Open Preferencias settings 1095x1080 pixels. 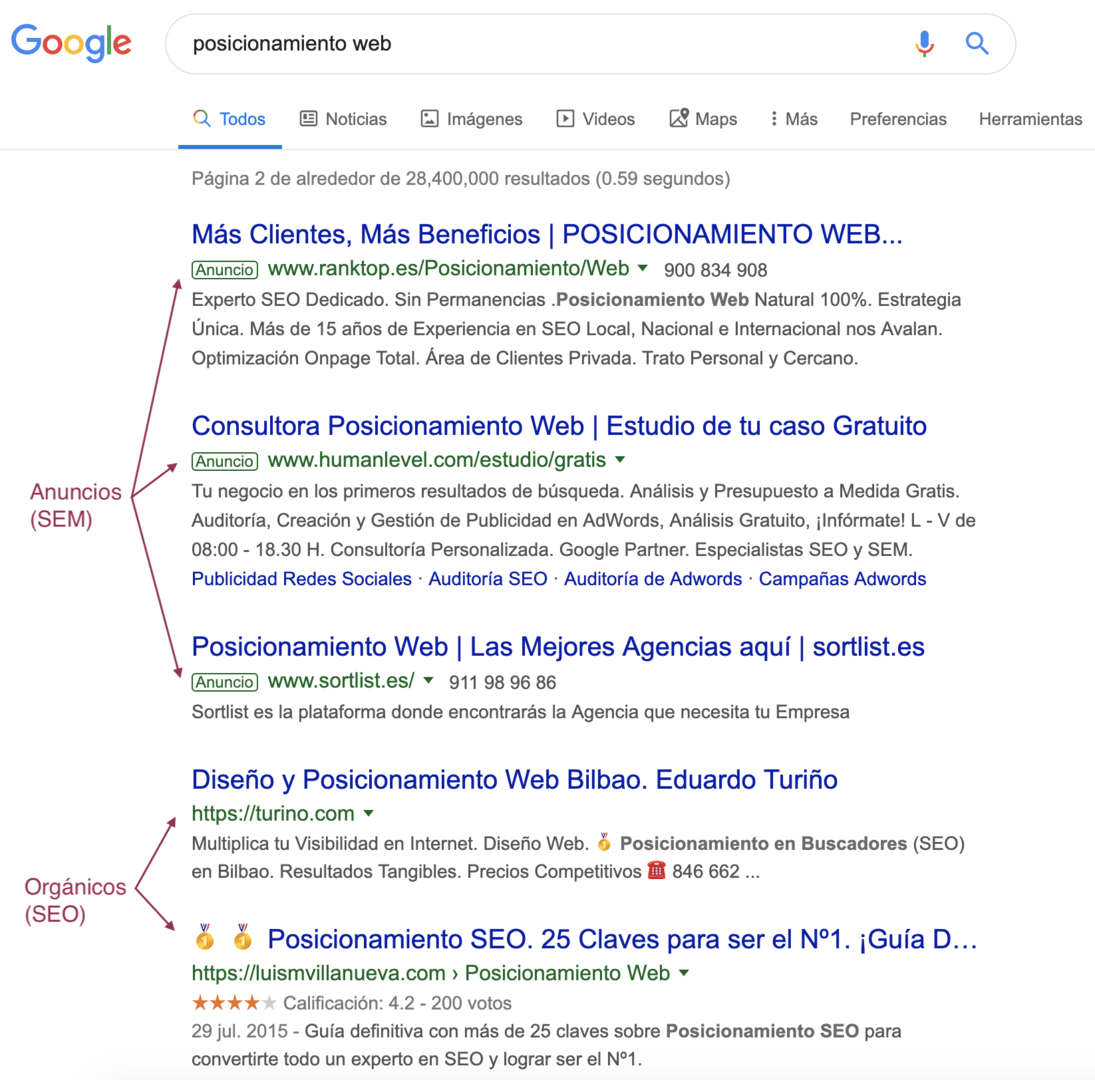[x=898, y=119]
